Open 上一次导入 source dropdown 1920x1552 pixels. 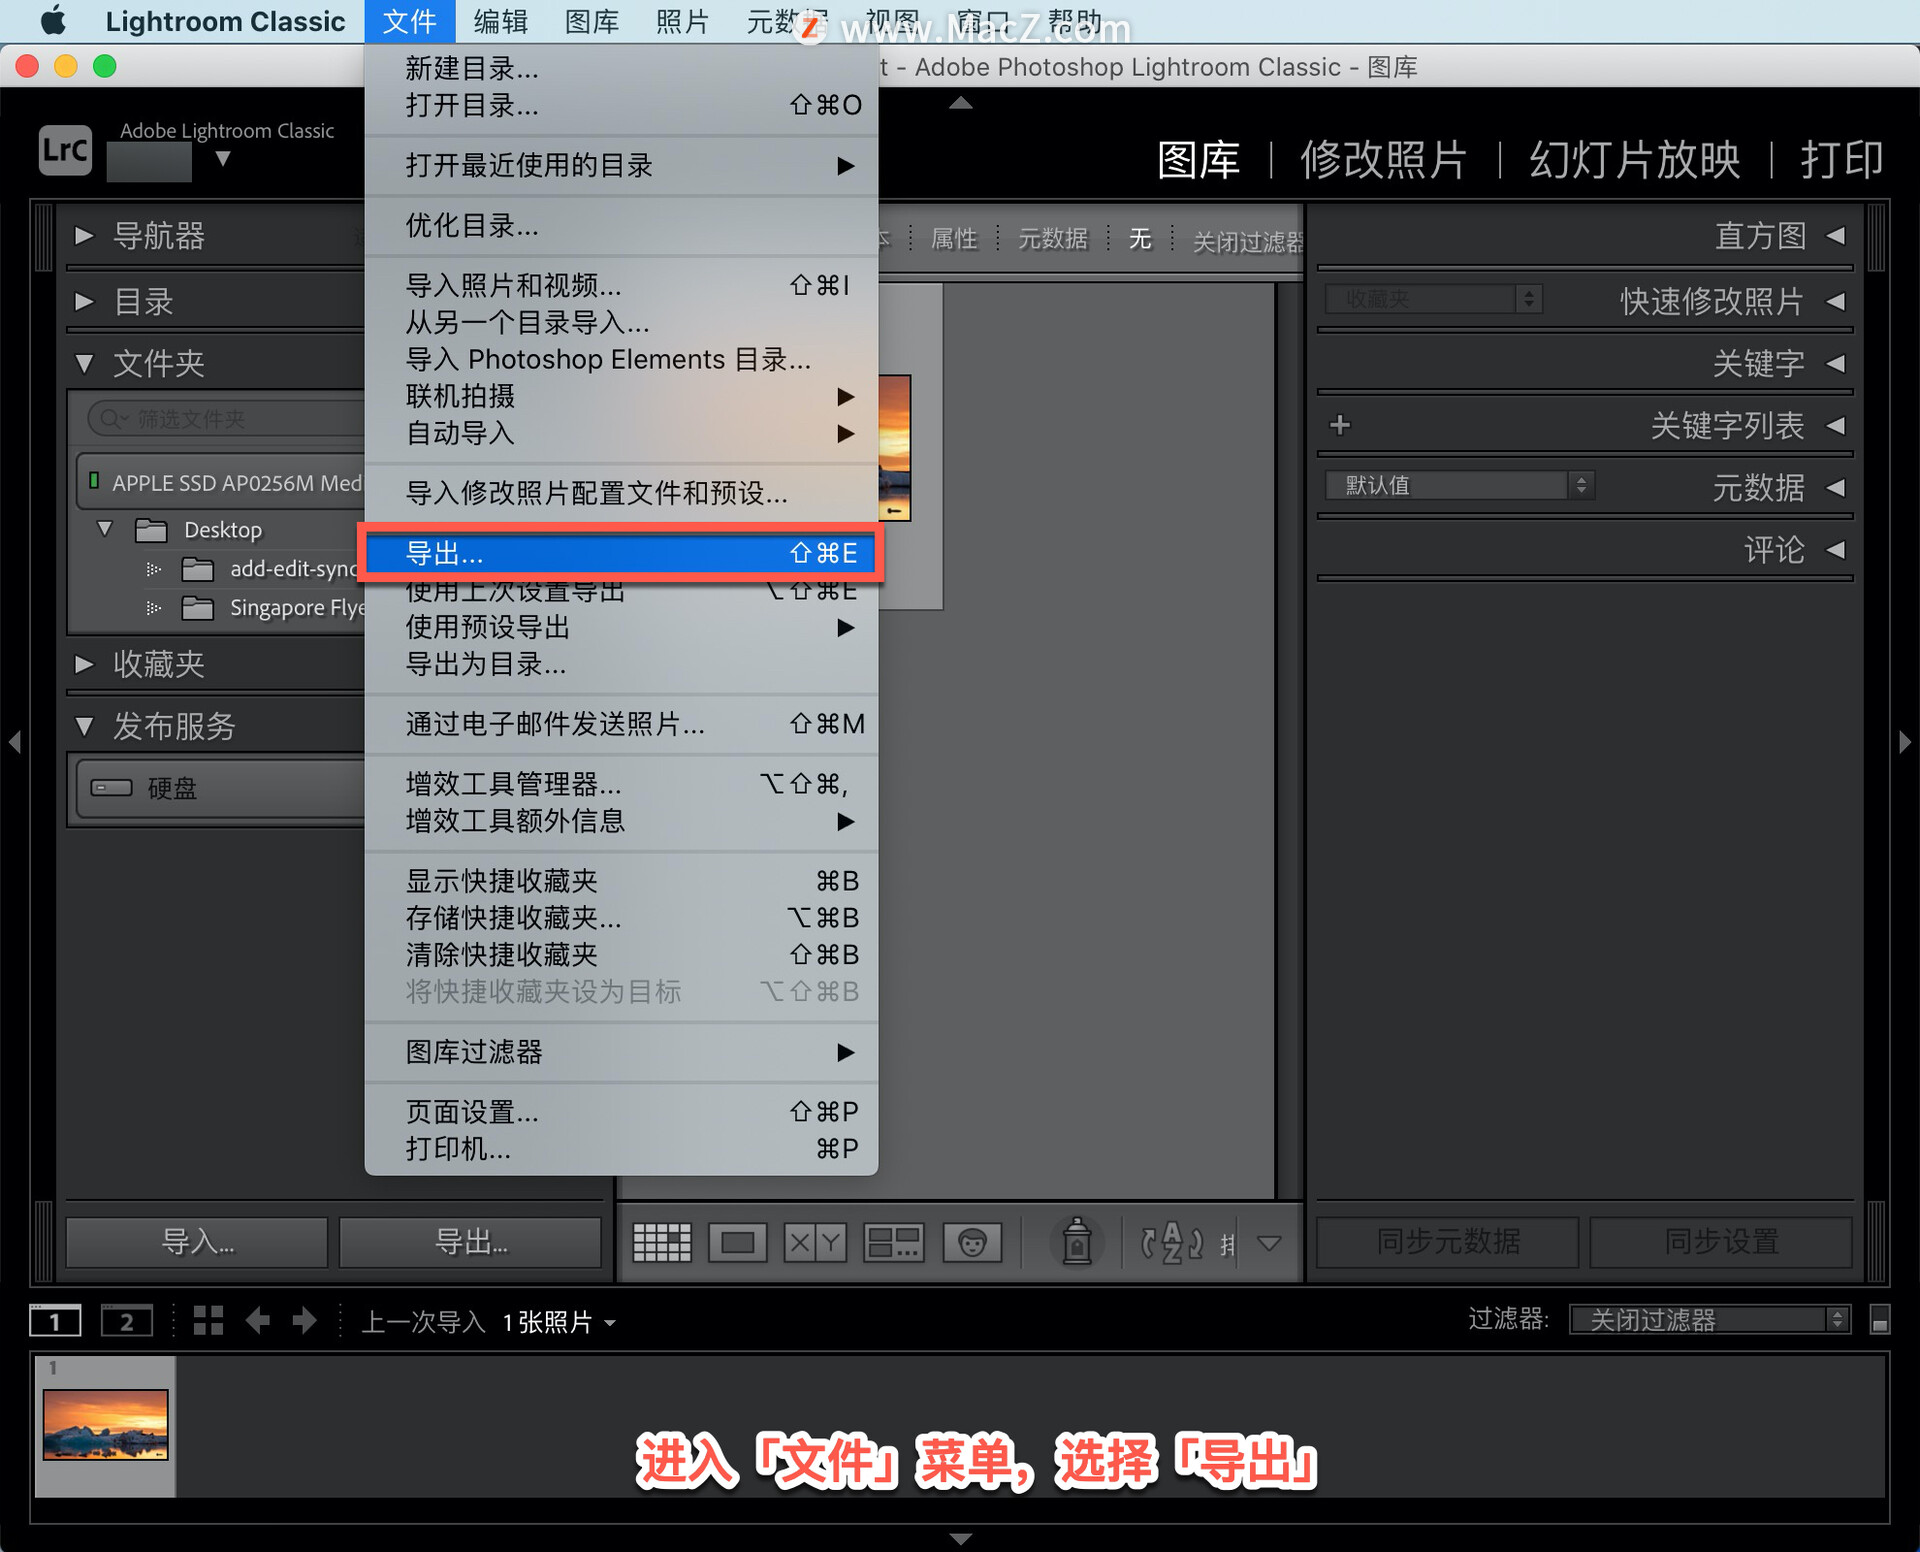coord(488,1322)
